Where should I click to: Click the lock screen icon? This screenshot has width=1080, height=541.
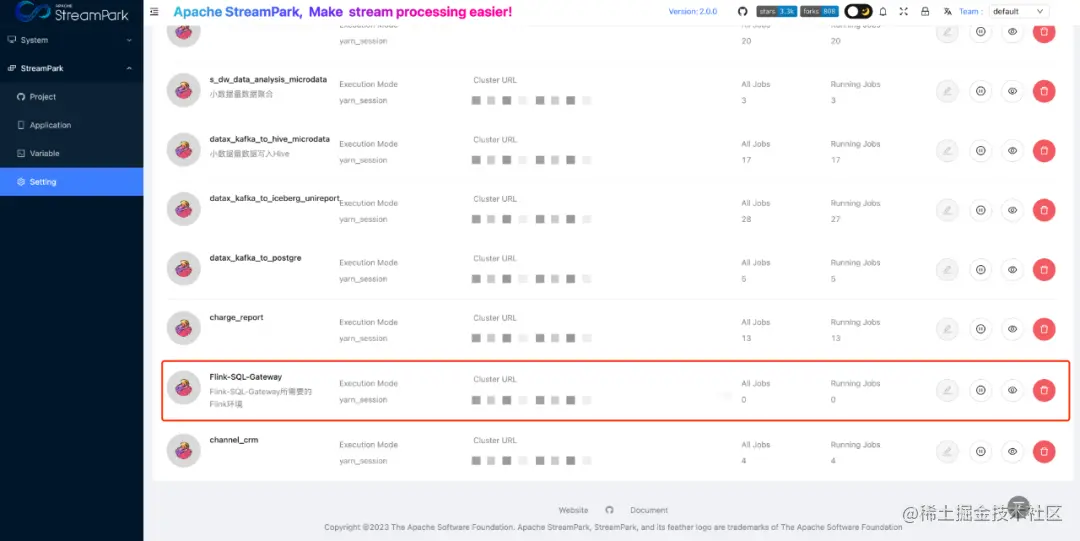(x=925, y=12)
